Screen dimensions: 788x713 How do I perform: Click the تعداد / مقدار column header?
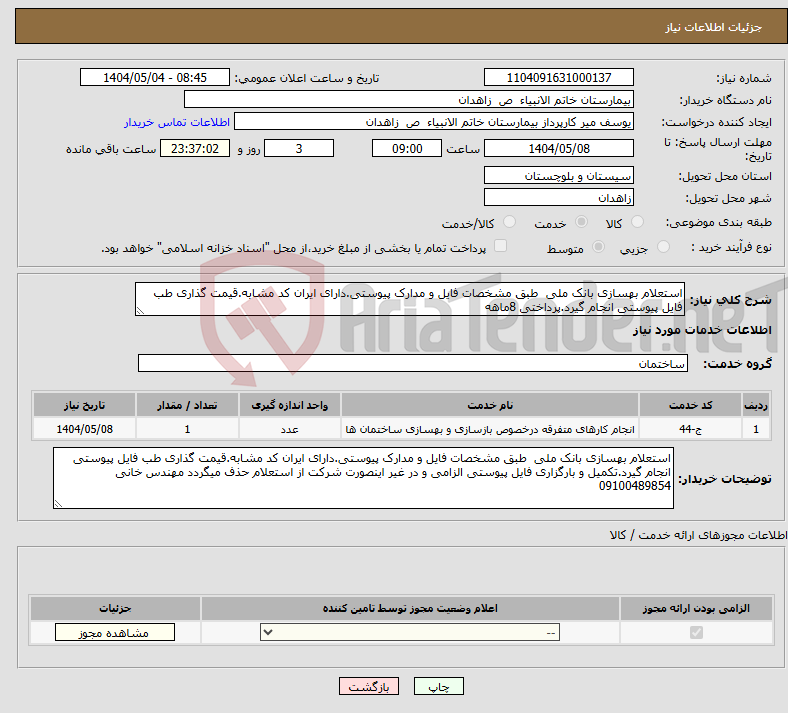(x=187, y=405)
